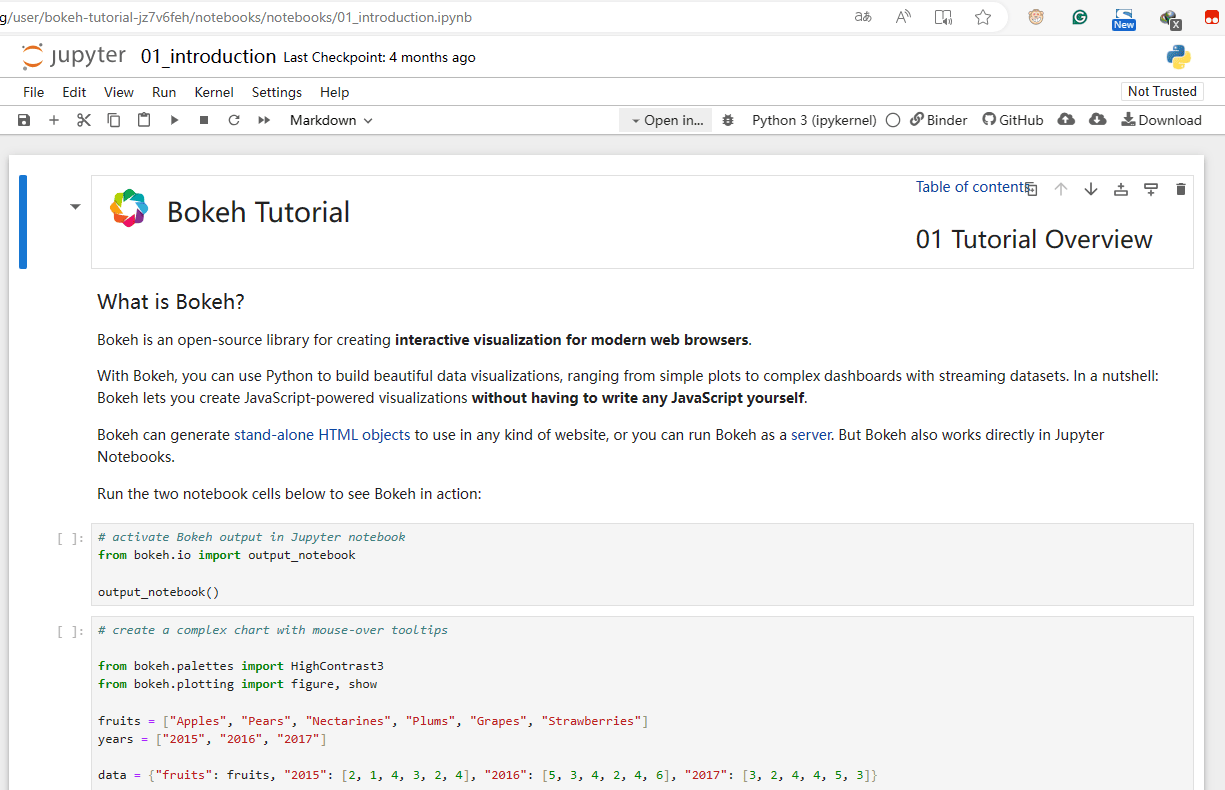
Task: Paste cell from clipboard
Action: [144, 120]
